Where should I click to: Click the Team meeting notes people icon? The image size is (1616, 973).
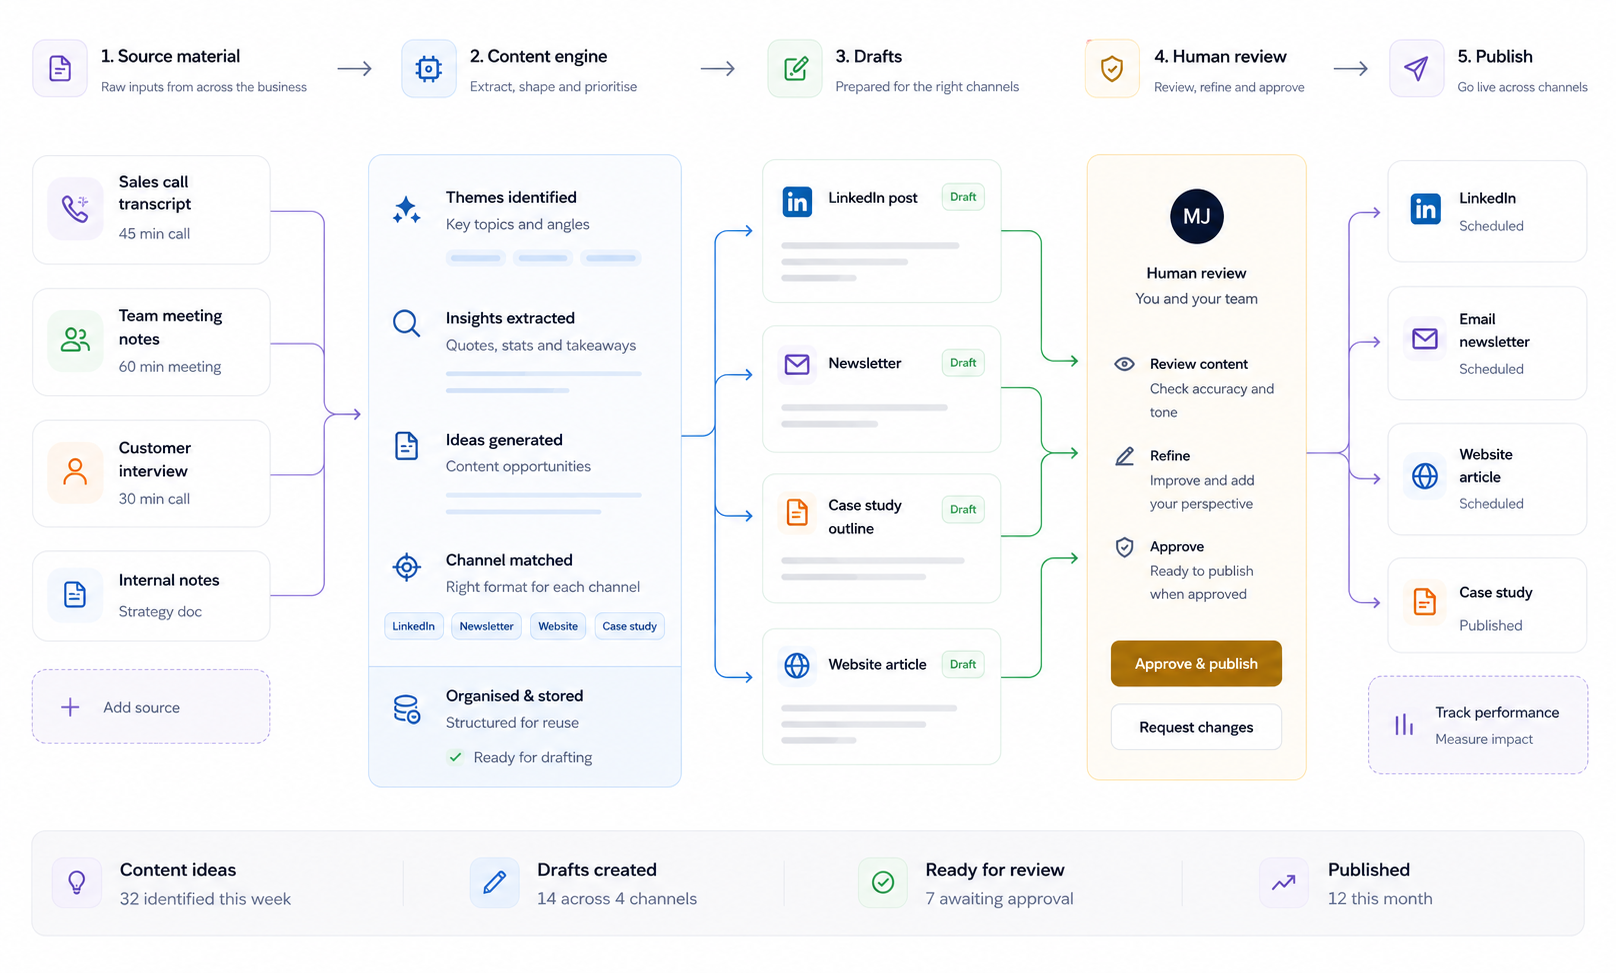(x=75, y=340)
